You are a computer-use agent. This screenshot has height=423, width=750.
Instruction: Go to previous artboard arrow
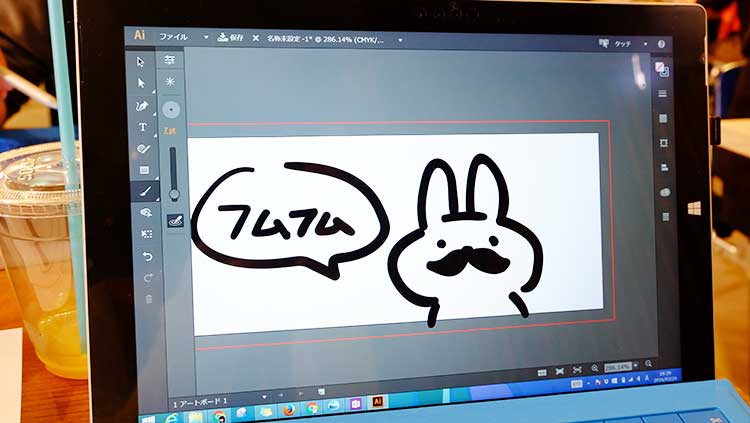pyautogui.click(x=281, y=395)
